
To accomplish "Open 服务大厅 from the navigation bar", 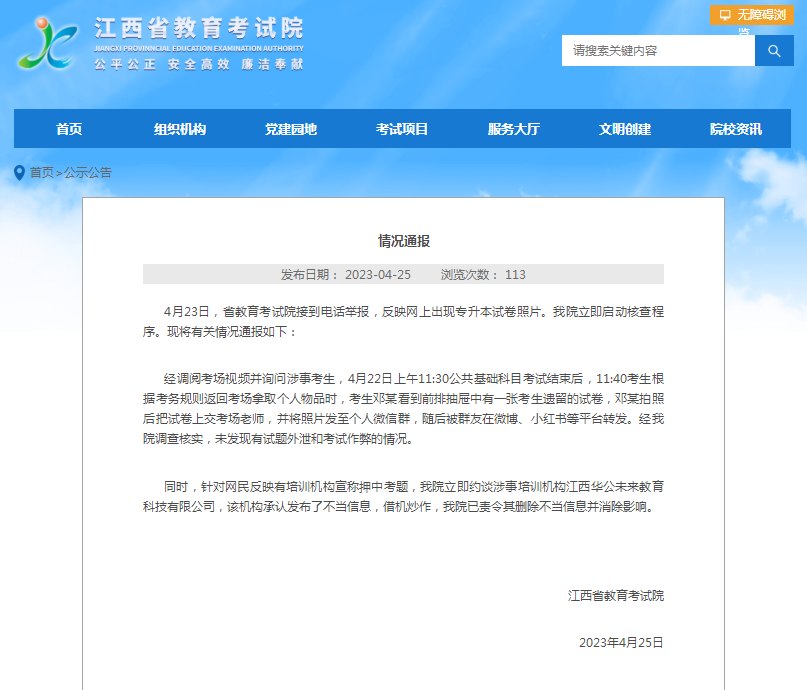I will click(514, 129).
